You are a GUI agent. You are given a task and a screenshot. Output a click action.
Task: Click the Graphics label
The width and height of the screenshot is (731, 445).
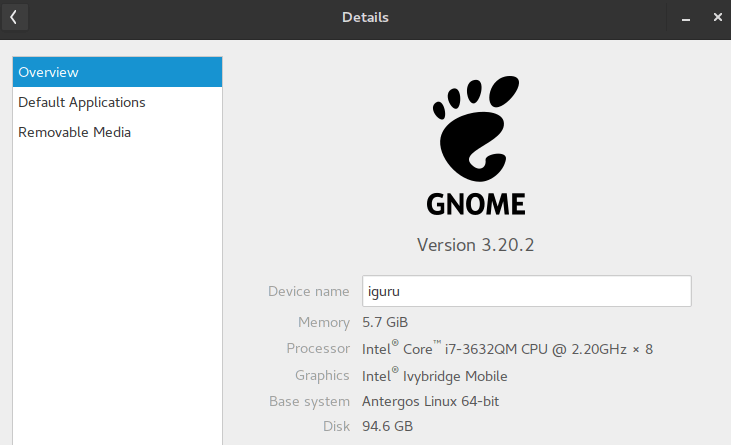(322, 376)
